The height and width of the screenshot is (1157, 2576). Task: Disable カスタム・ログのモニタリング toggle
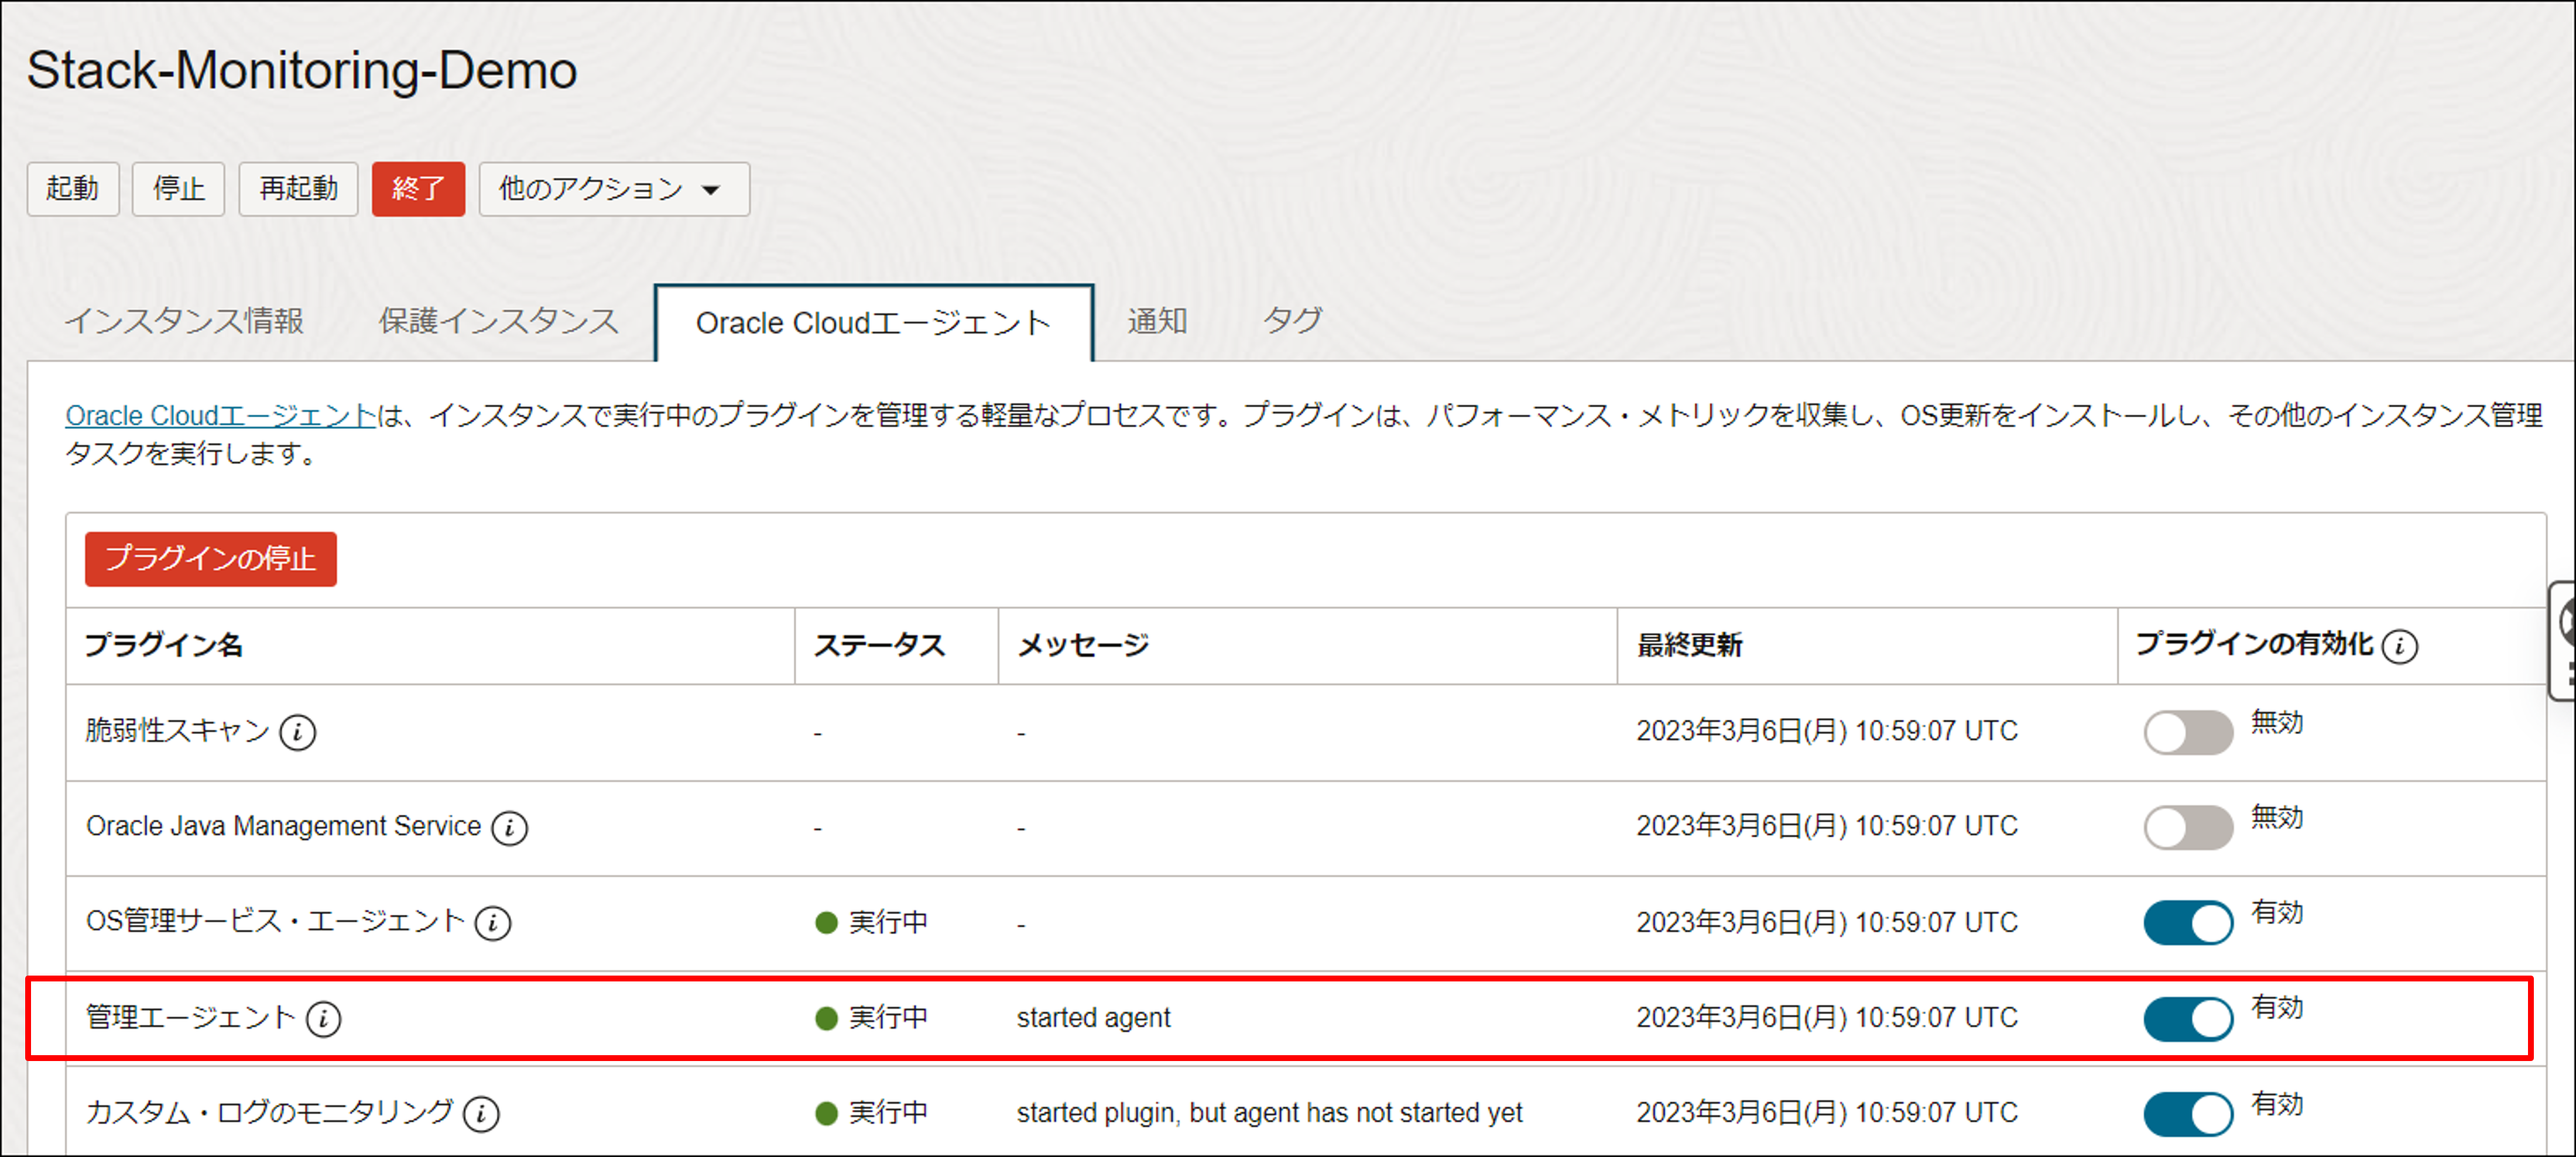[2187, 1114]
